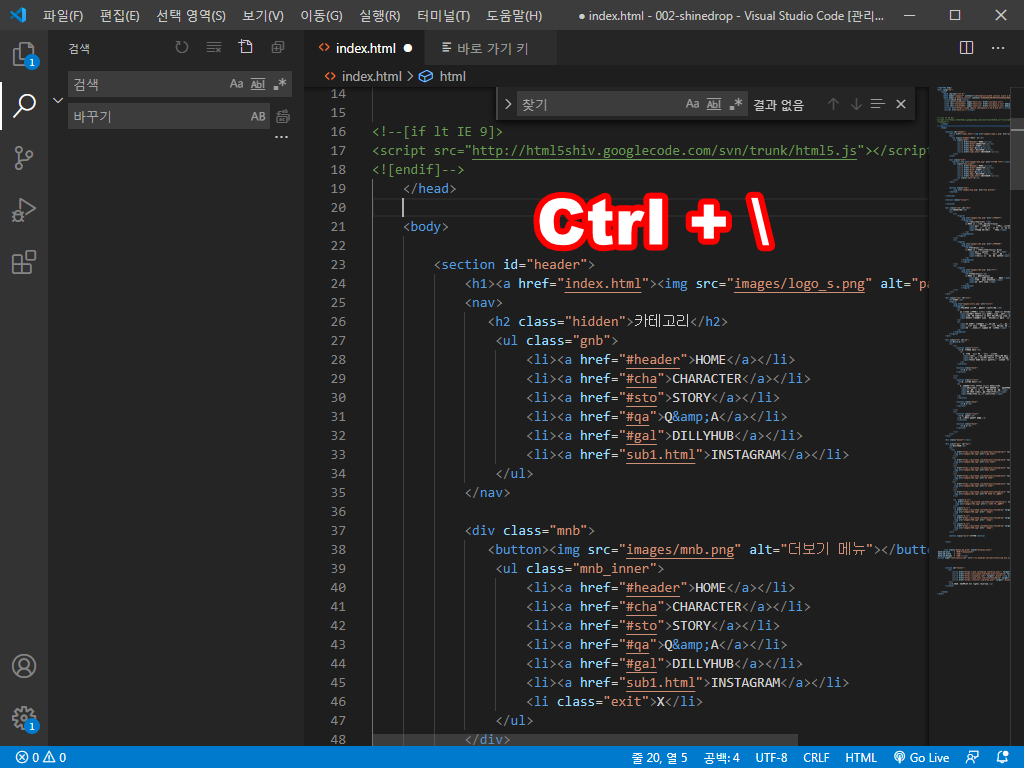Open 보기(V) menu
Screen dimensions: 1024x768
[263, 16]
